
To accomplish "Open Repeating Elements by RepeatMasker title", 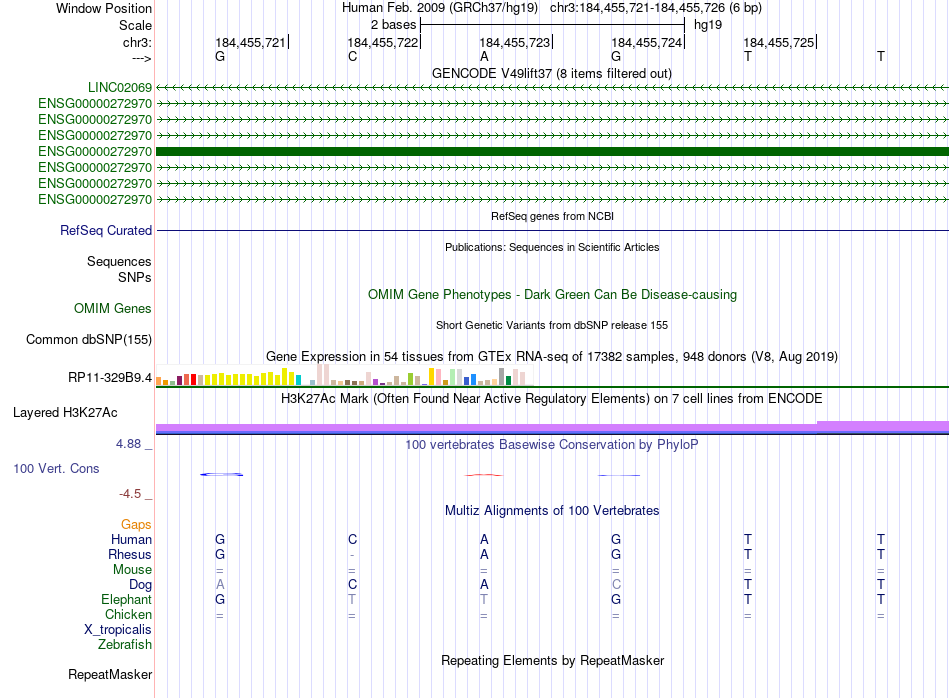I will (x=552, y=661).
